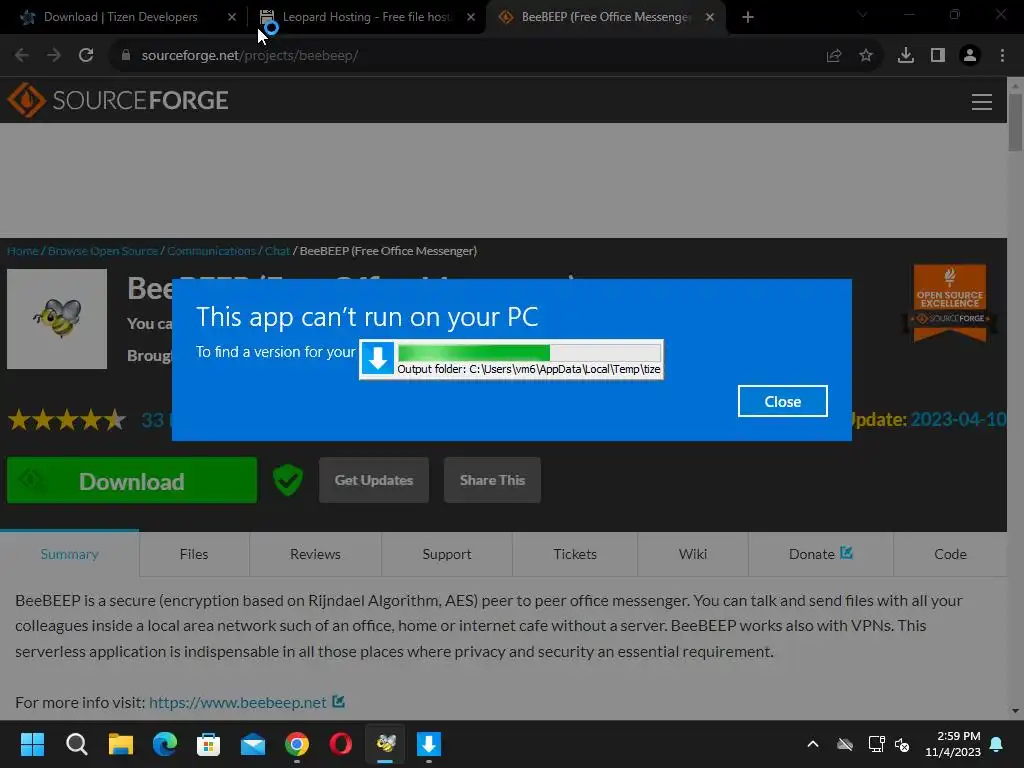Screen dimensions: 1024x768
Task: Switch to Leopard Hosting tab
Action: (x=366, y=17)
